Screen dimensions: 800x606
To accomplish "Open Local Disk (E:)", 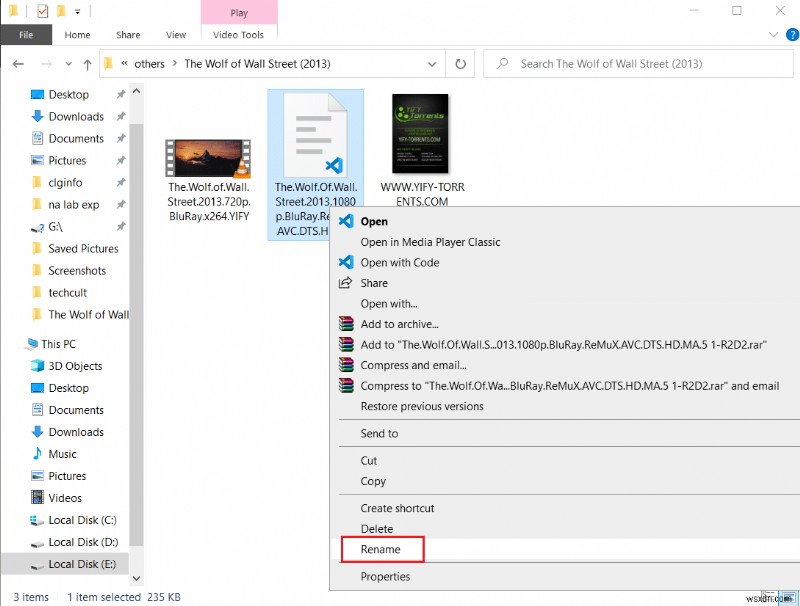I will coord(82,564).
